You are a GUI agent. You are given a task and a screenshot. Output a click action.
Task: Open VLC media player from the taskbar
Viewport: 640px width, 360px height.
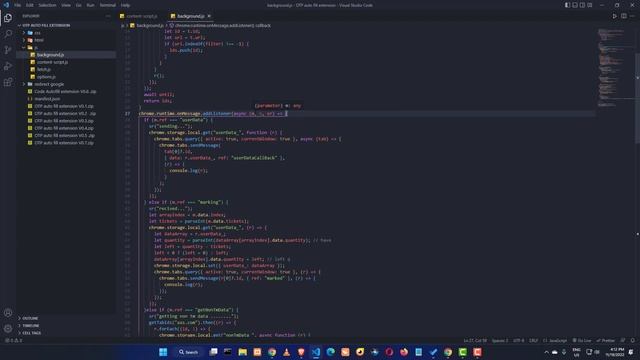[287, 352]
